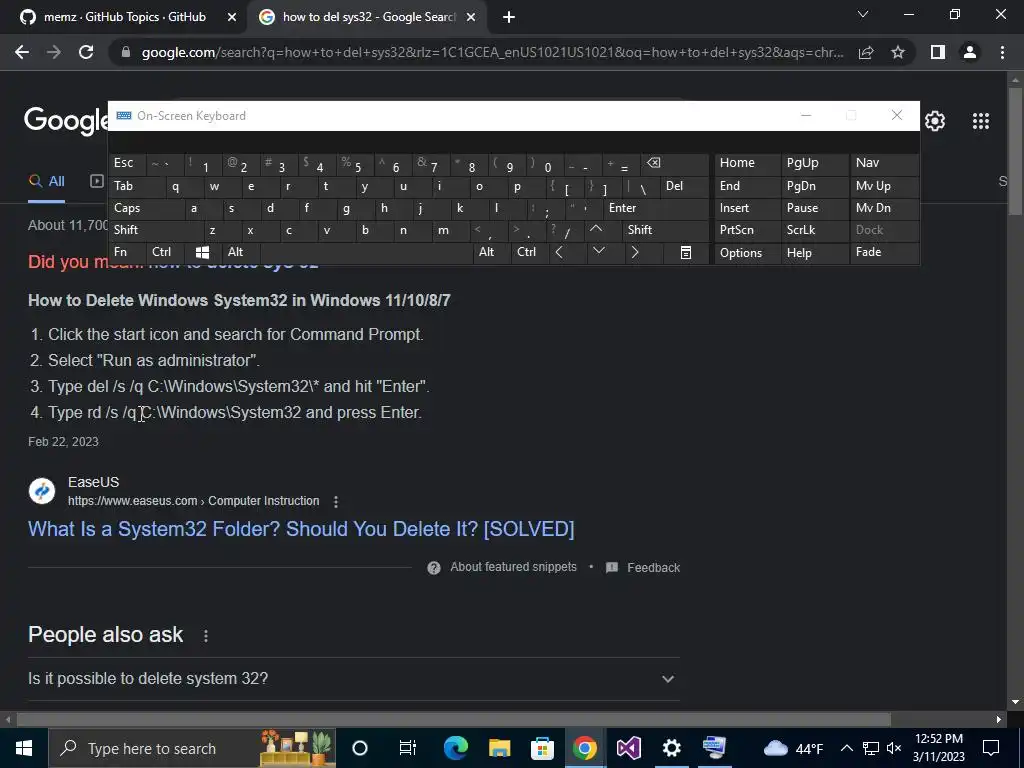This screenshot has width=1024, height=768.
Task: Toggle left Alt on On-Screen Keyboard
Action: tap(241, 252)
